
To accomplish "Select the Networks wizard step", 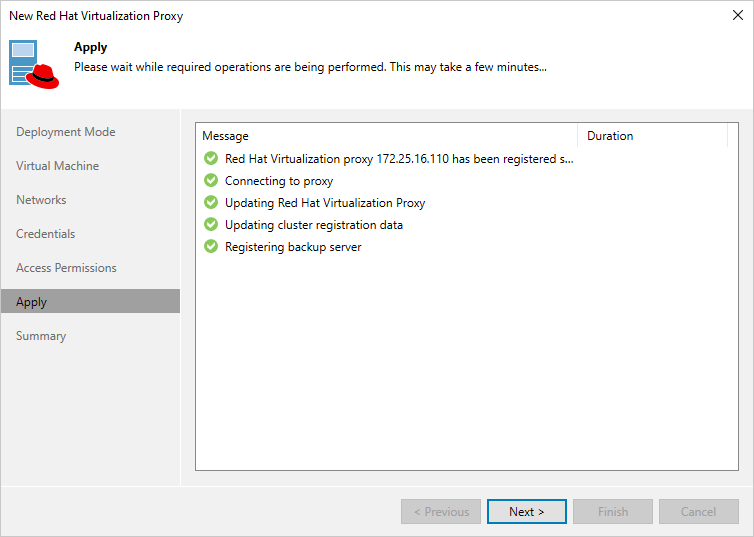I will pos(41,200).
